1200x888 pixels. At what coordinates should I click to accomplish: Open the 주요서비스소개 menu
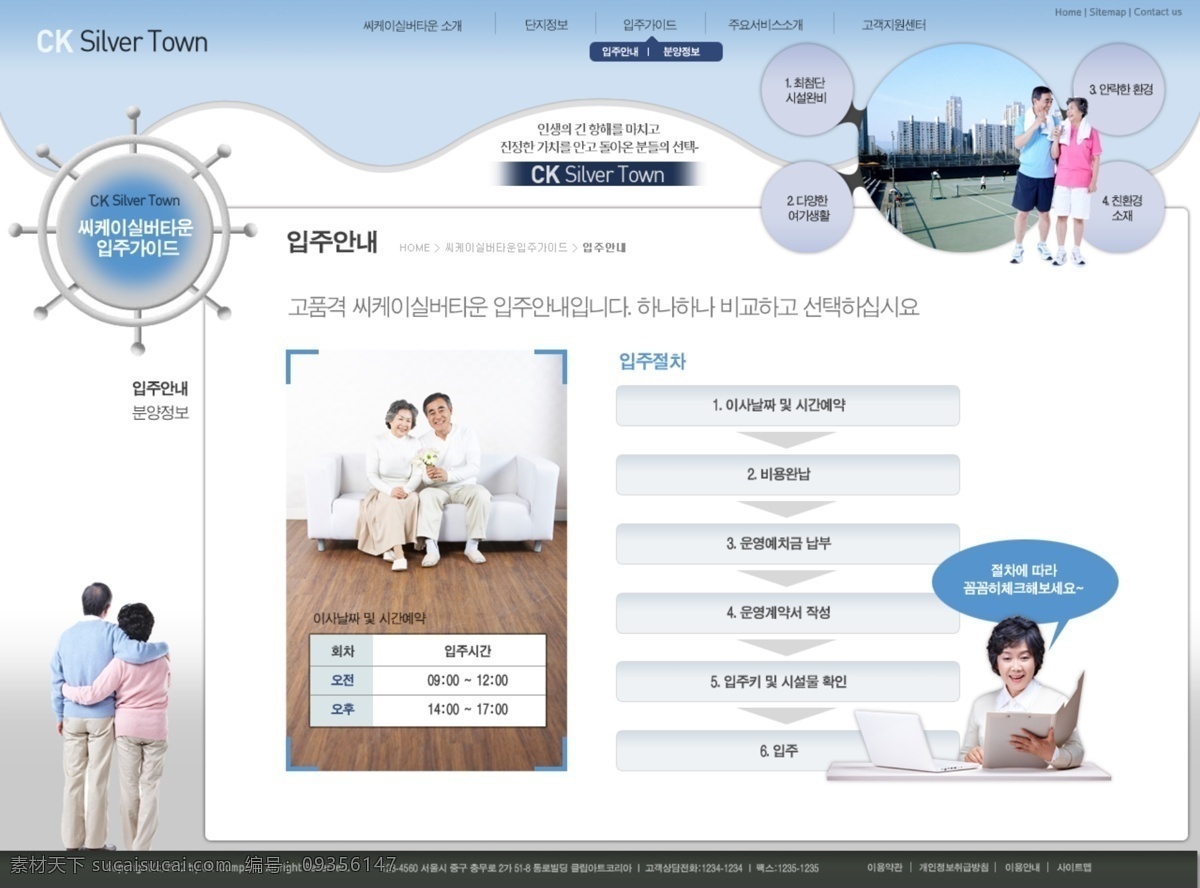pos(765,25)
